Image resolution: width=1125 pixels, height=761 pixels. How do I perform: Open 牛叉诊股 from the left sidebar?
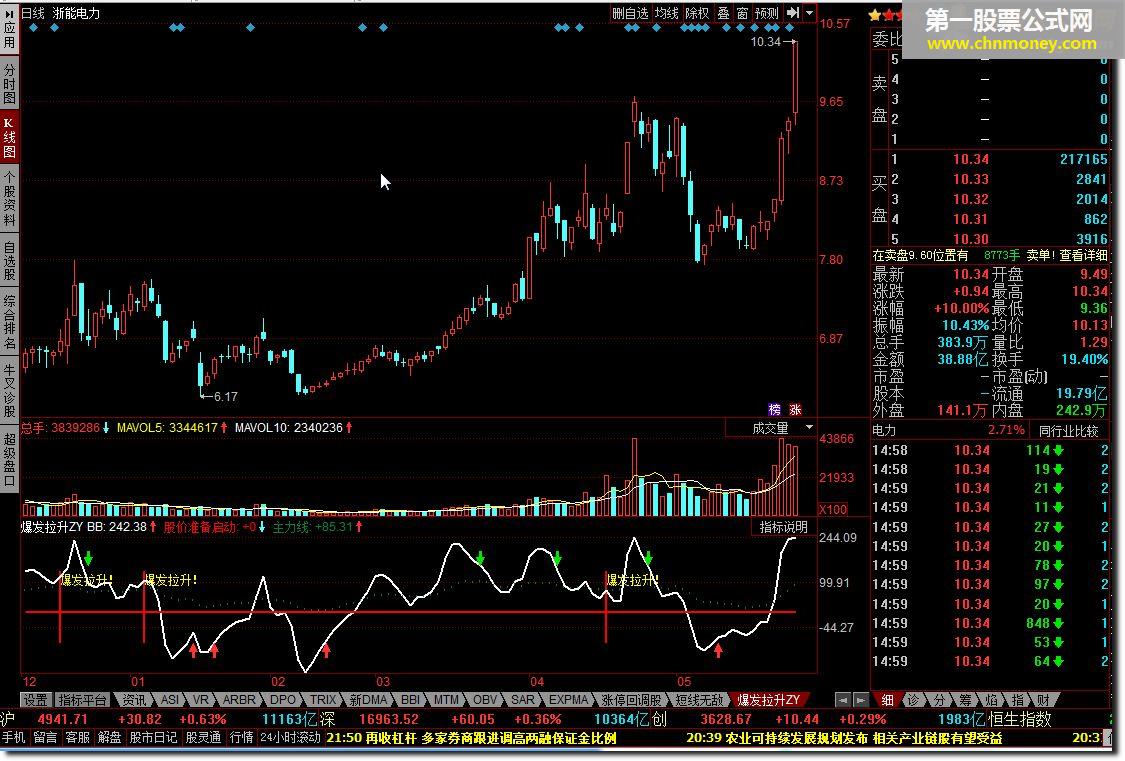pos(9,390)
